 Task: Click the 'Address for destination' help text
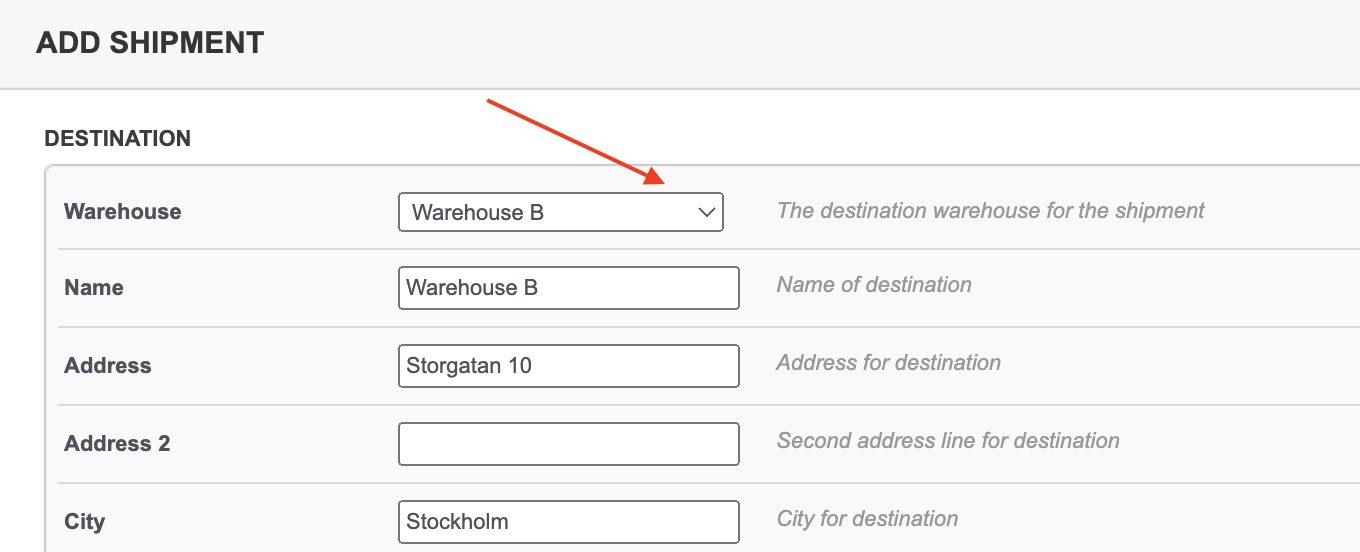[889, 363]
